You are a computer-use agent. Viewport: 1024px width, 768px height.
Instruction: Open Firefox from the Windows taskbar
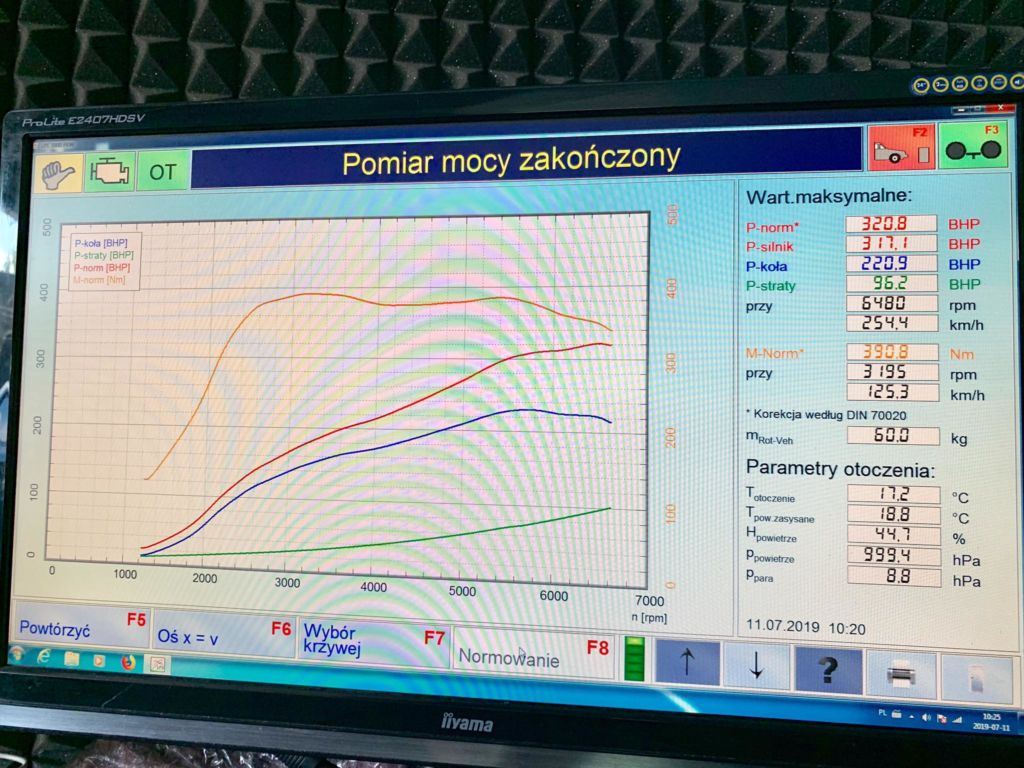click(x=128, y=661)
